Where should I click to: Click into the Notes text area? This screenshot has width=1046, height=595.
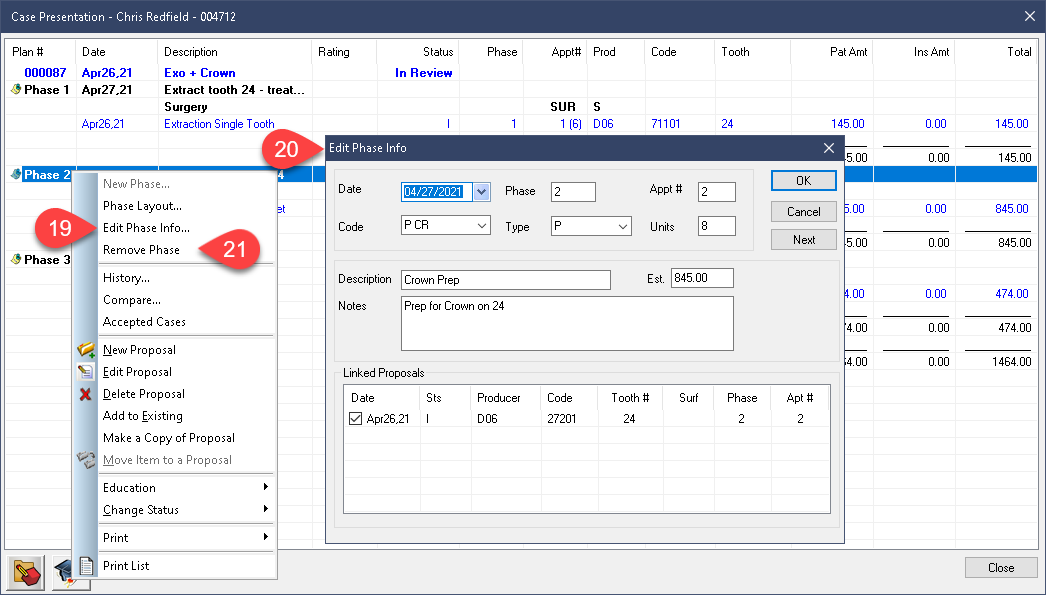point(567,324)
